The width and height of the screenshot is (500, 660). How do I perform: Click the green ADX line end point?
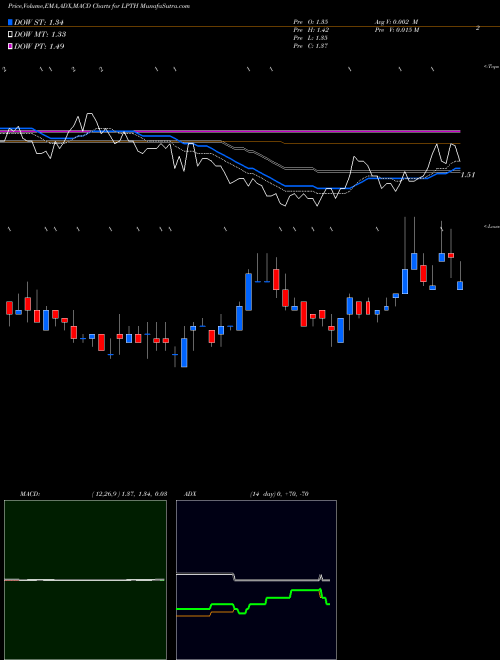coord(329,604)
